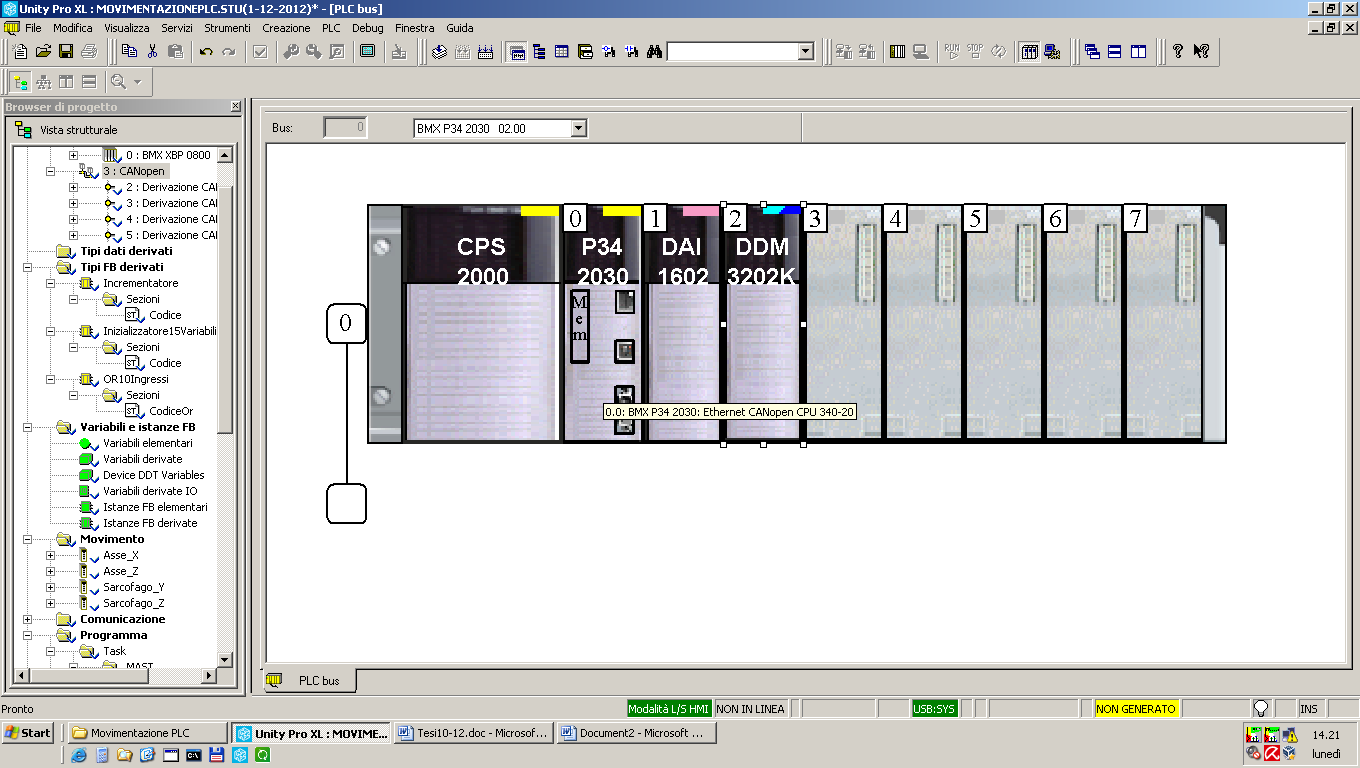Click the Copy toolbar icon
The height and width of the screenshot is (768, 1360).
(129, 51)
